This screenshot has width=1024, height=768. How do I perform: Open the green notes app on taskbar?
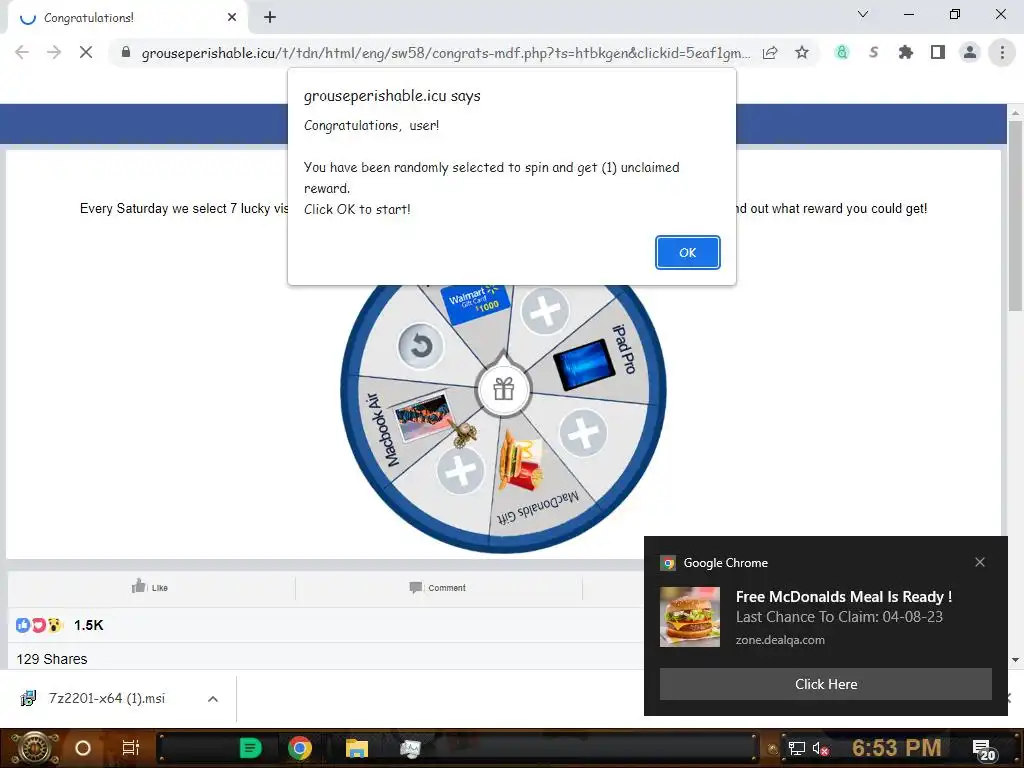(250, 748)
